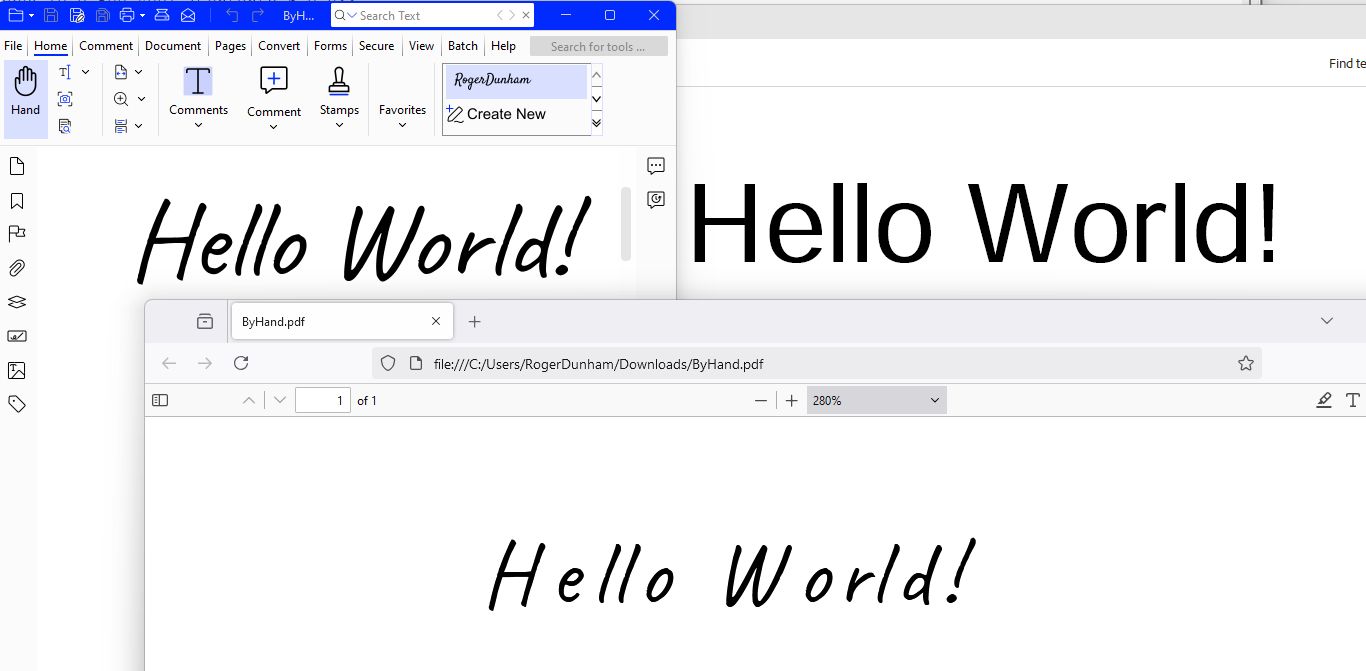This screenshot has width=1366, height=671.
Task: Open the Bookmarks sidebar panel
Action: click(x=17, y=201)
